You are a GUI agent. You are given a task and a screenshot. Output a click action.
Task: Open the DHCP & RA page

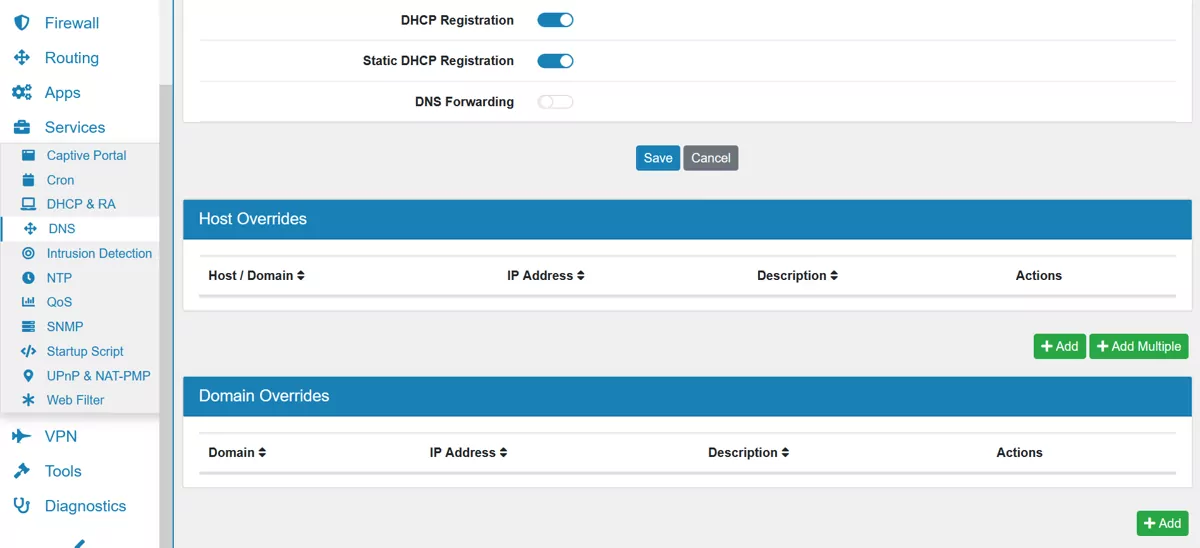click(x=81, y=204)
